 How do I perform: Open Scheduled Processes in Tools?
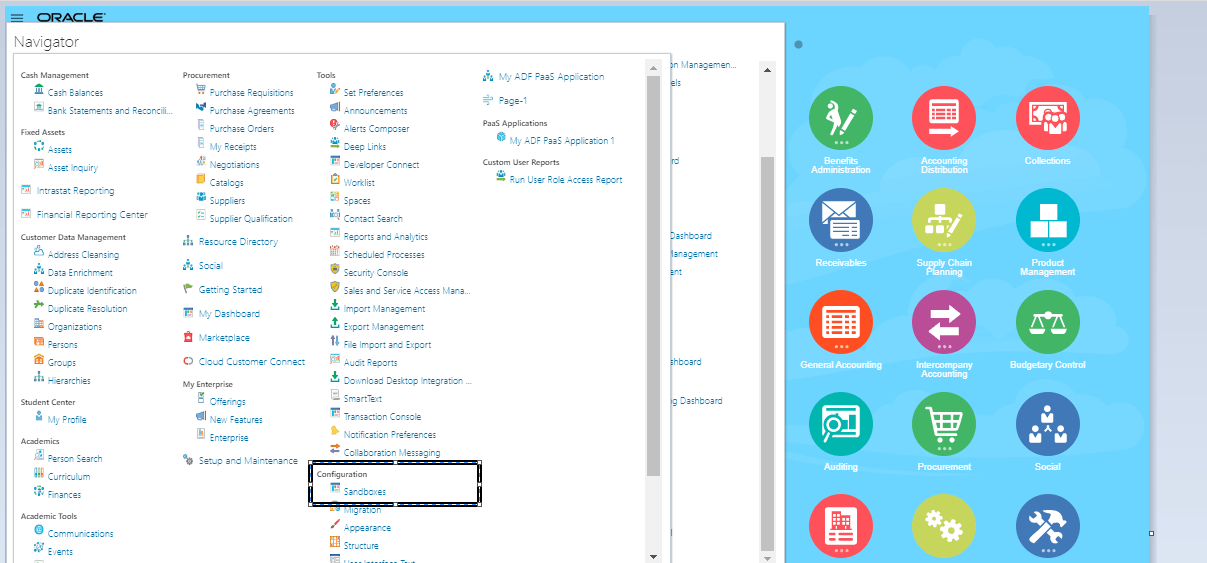click(383, 255)
